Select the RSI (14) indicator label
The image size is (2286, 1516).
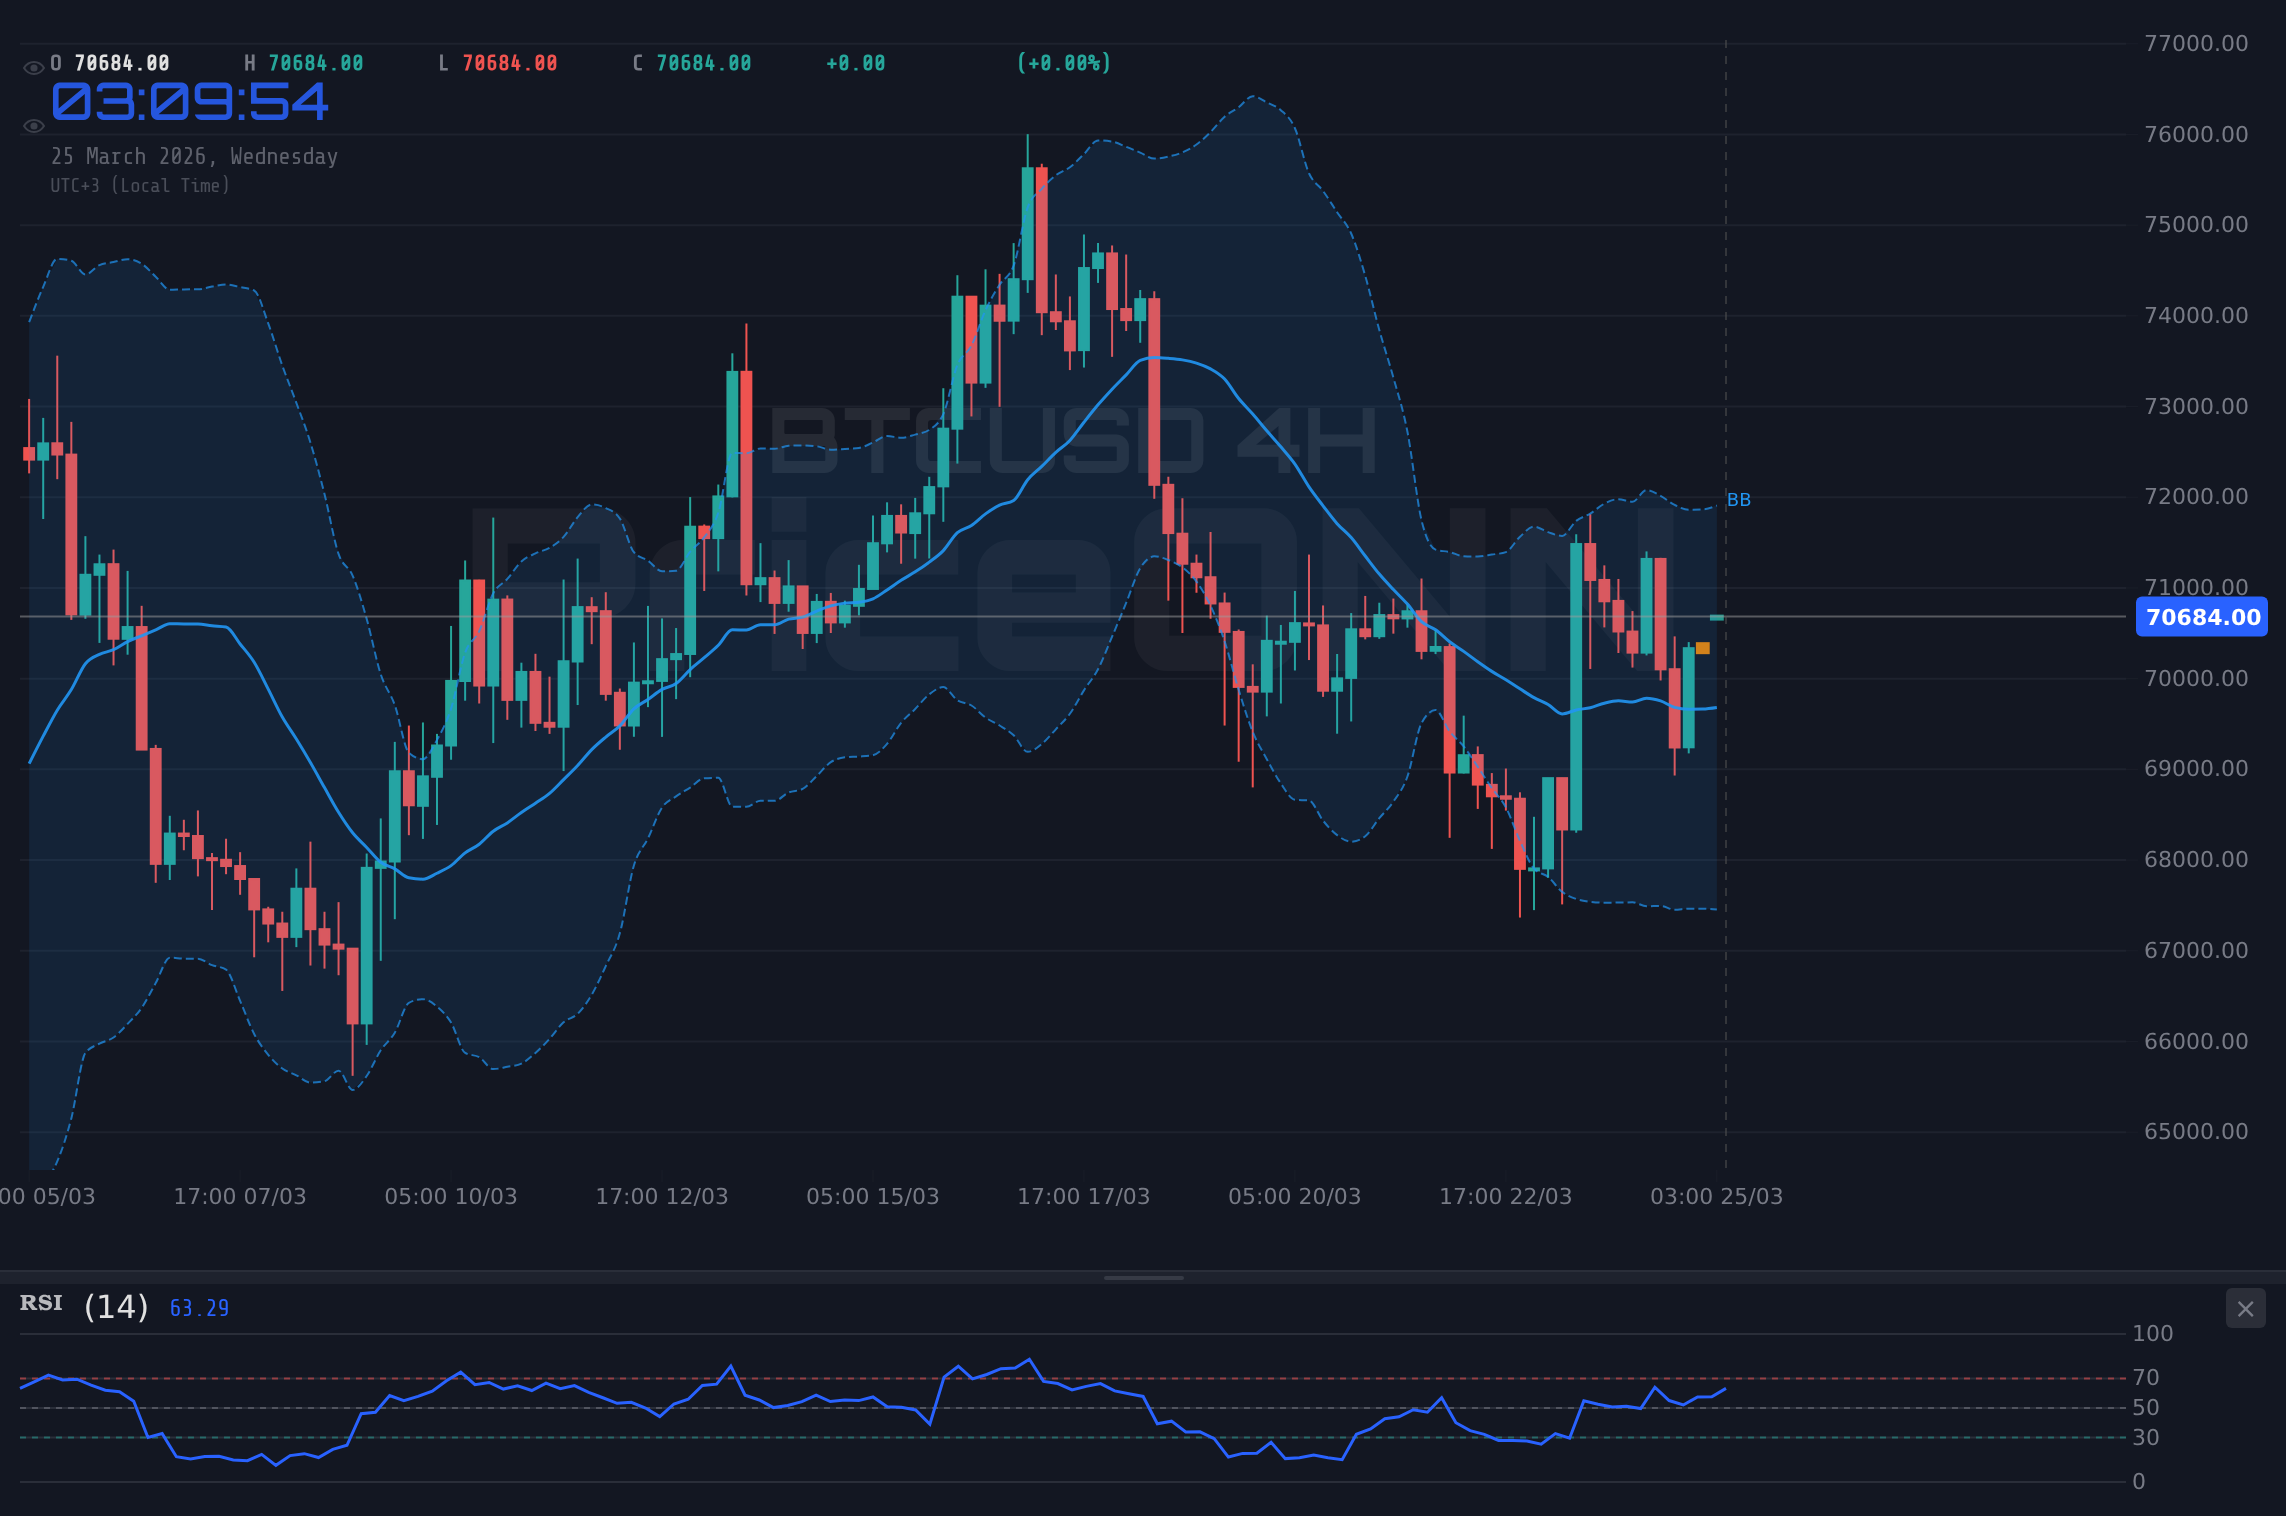82,1304
